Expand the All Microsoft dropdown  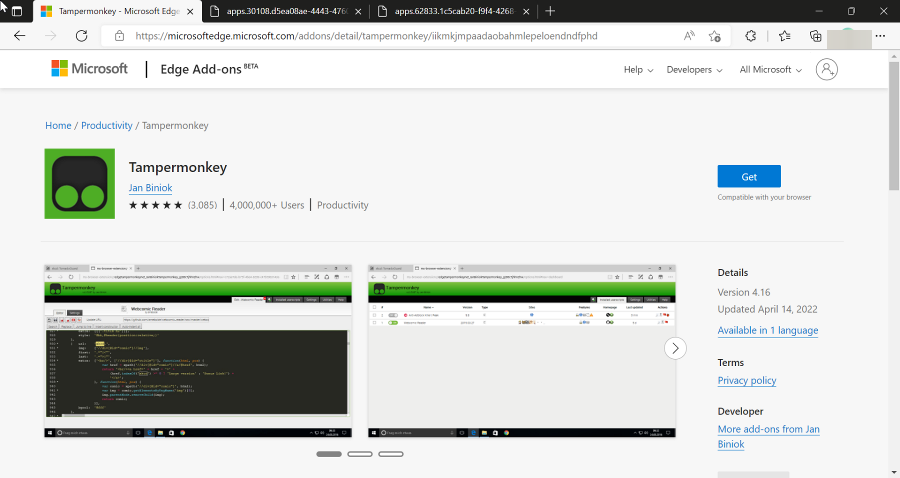click(x=770, y=69)
